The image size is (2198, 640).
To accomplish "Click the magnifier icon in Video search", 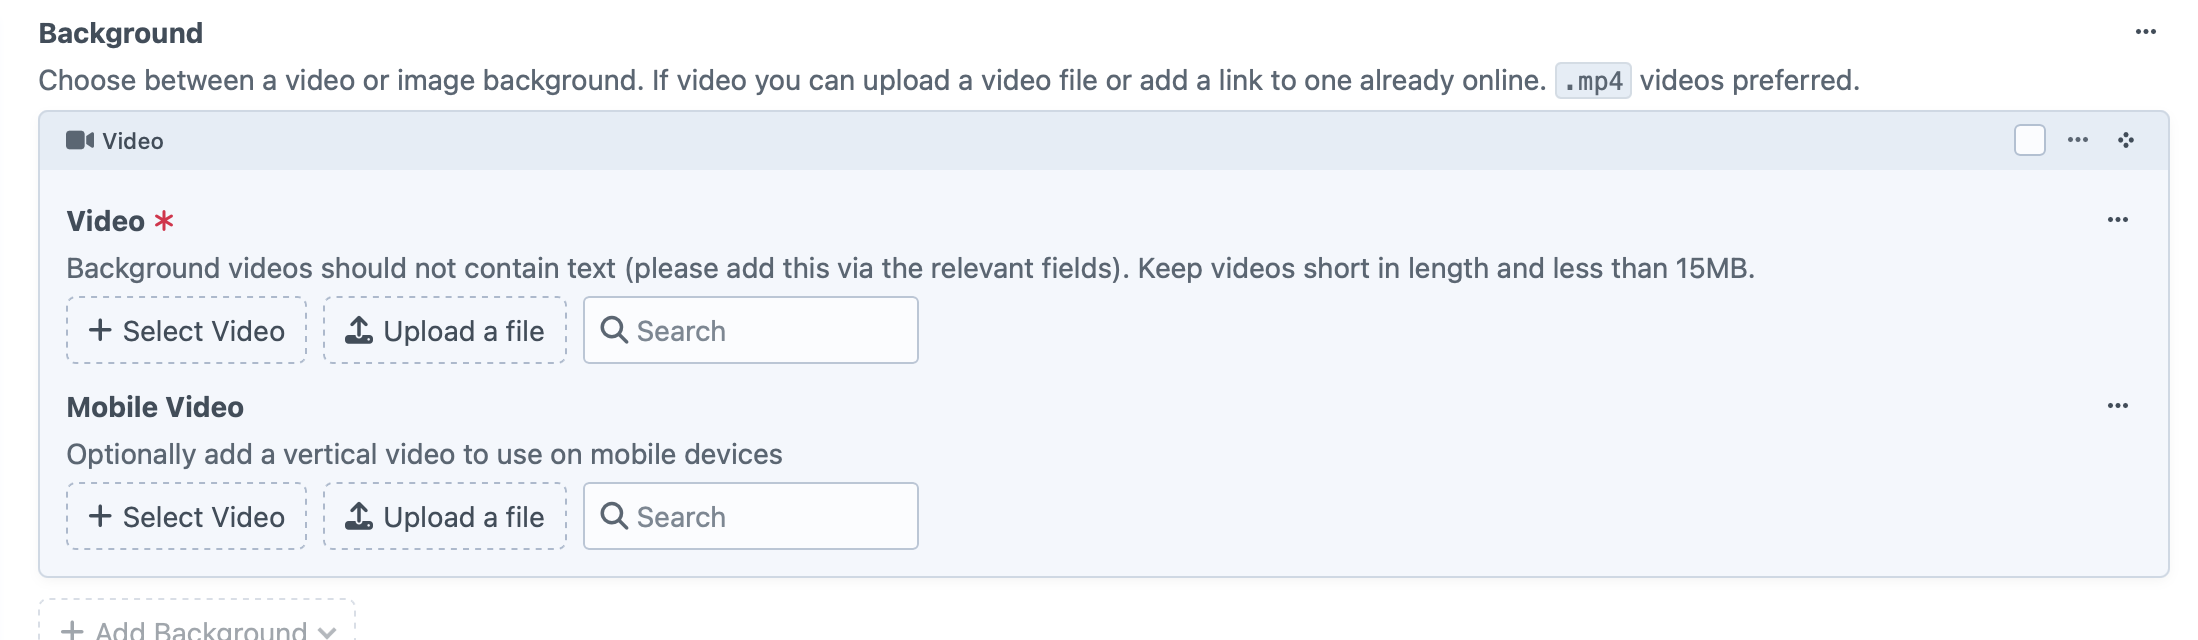I will [614, 330].
